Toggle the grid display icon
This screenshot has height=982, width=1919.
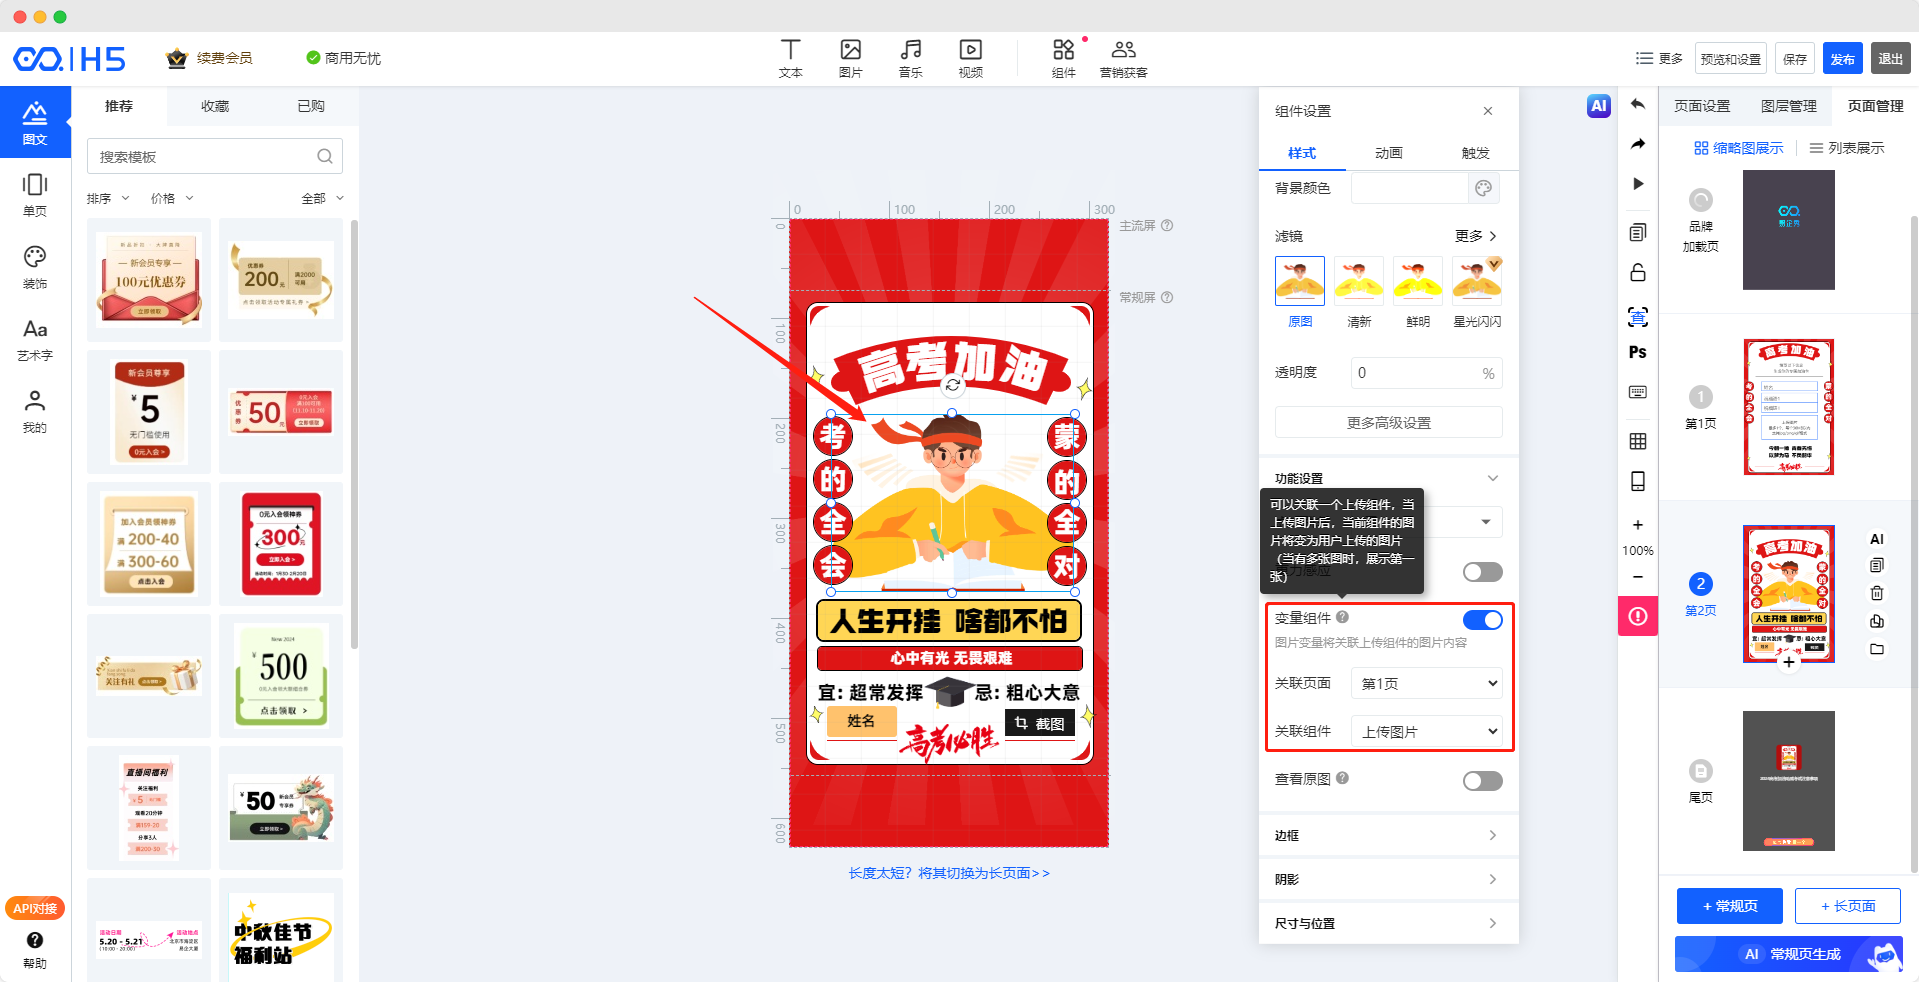(1638, 441)
